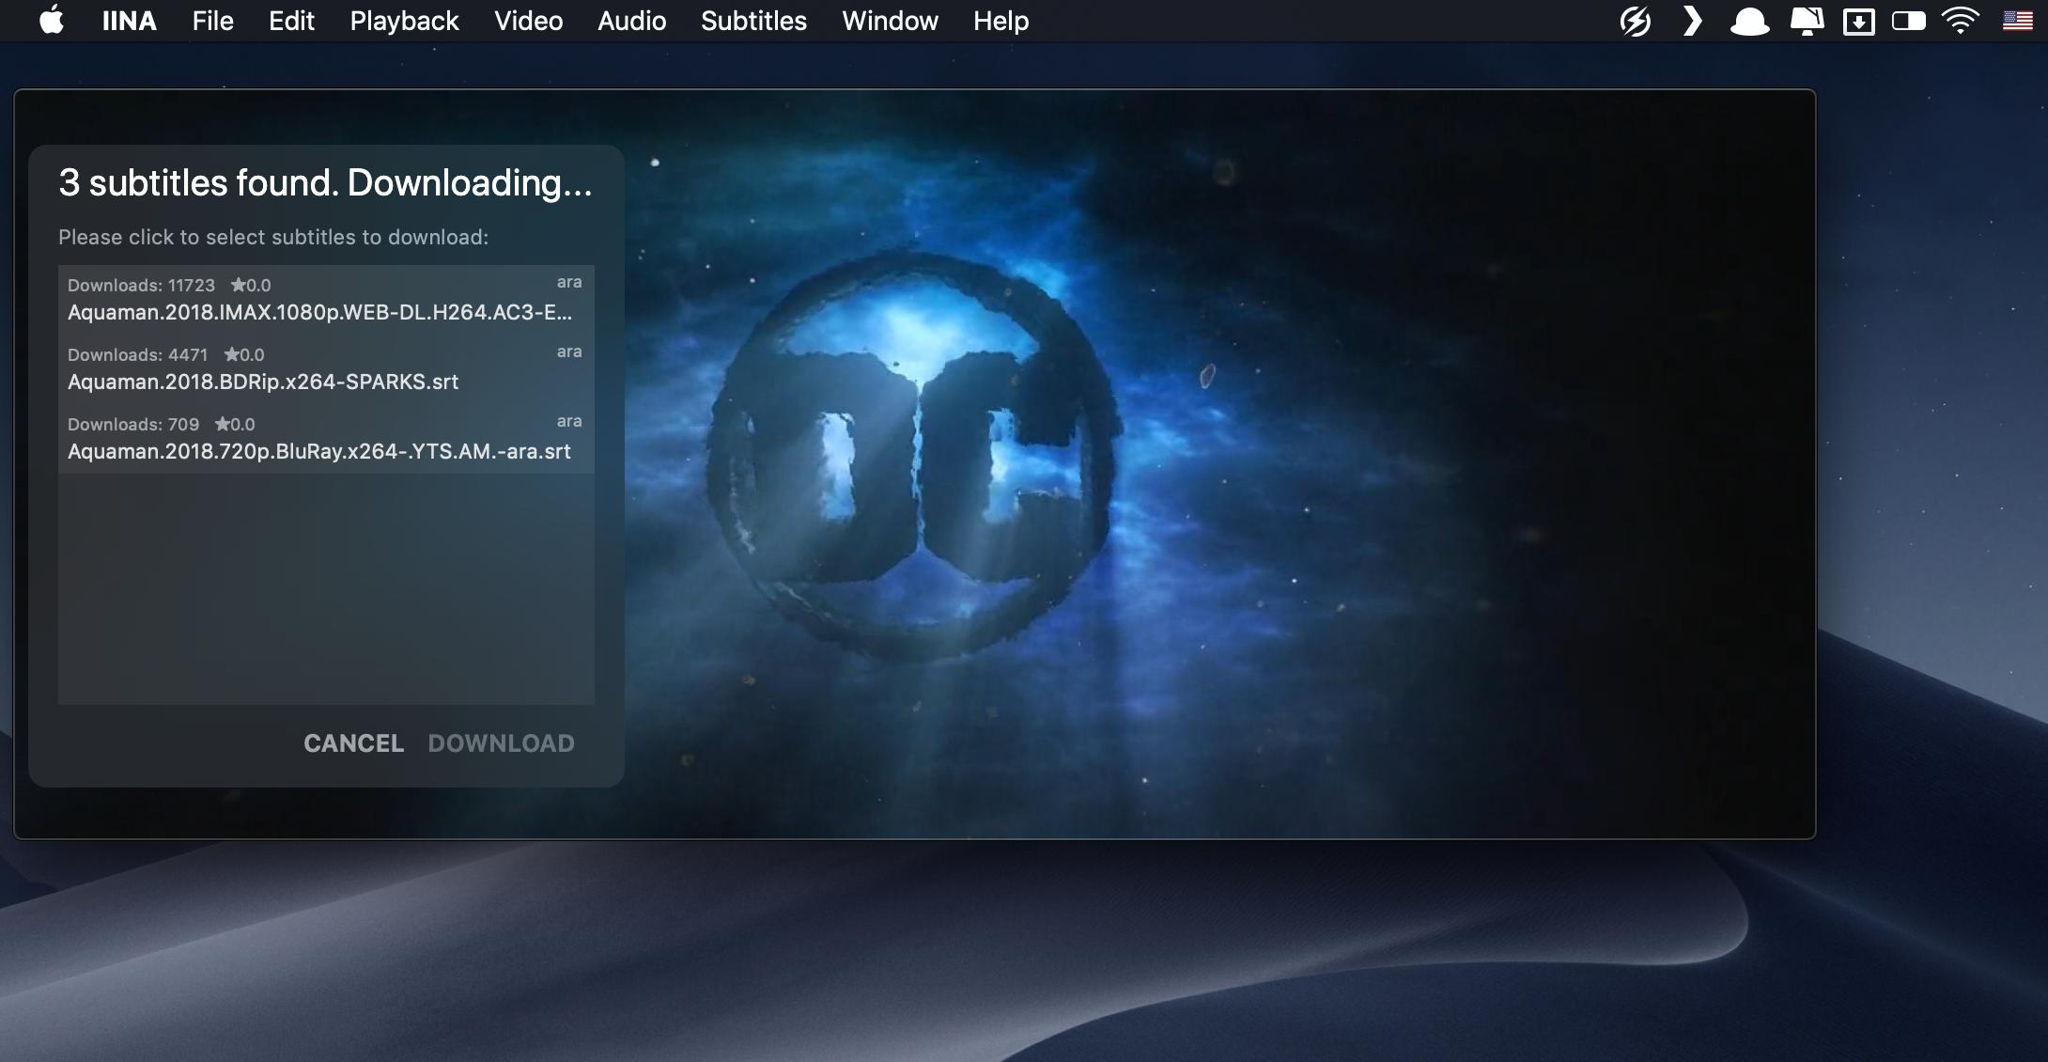Viewport: 2048px width, 1062px height.
Task: Open the Help menu
Action: (x=1001, y=21)
